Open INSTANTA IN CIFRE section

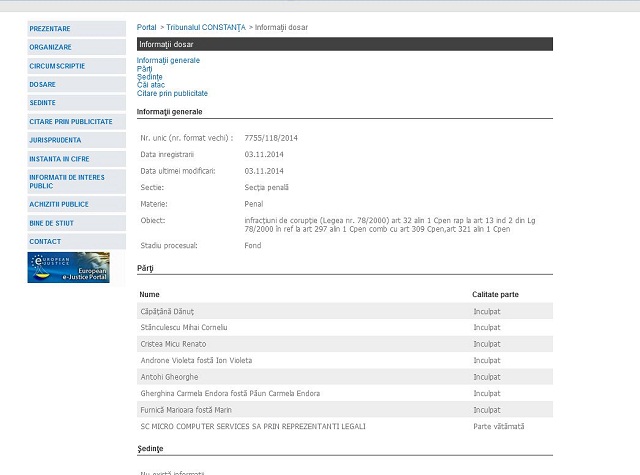(62, 158)
